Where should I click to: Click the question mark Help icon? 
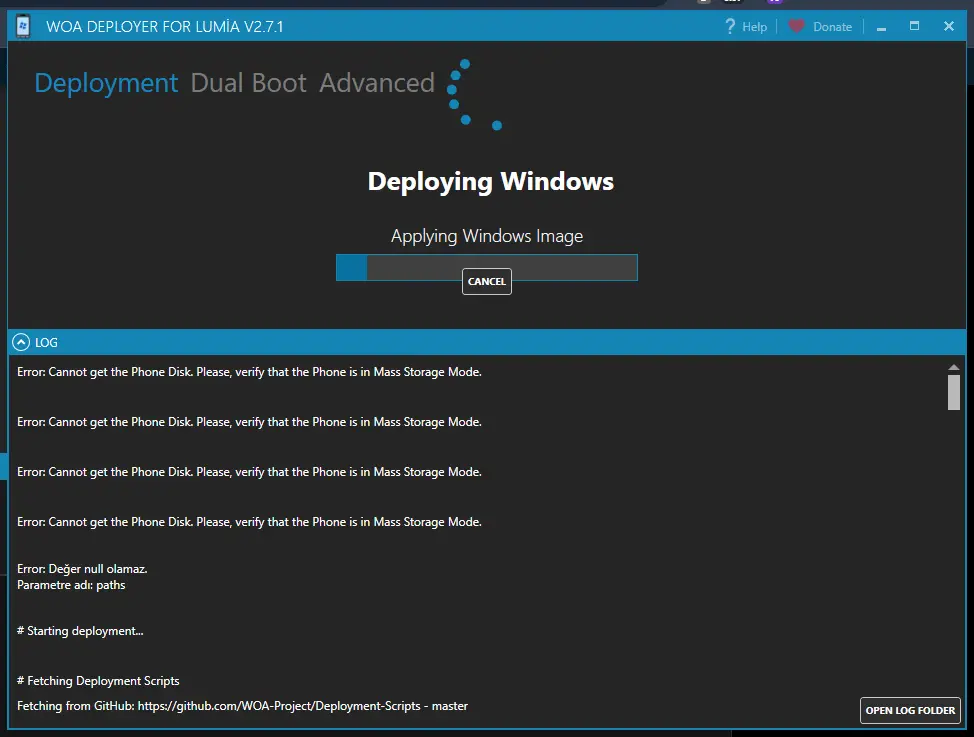point(730,26)
